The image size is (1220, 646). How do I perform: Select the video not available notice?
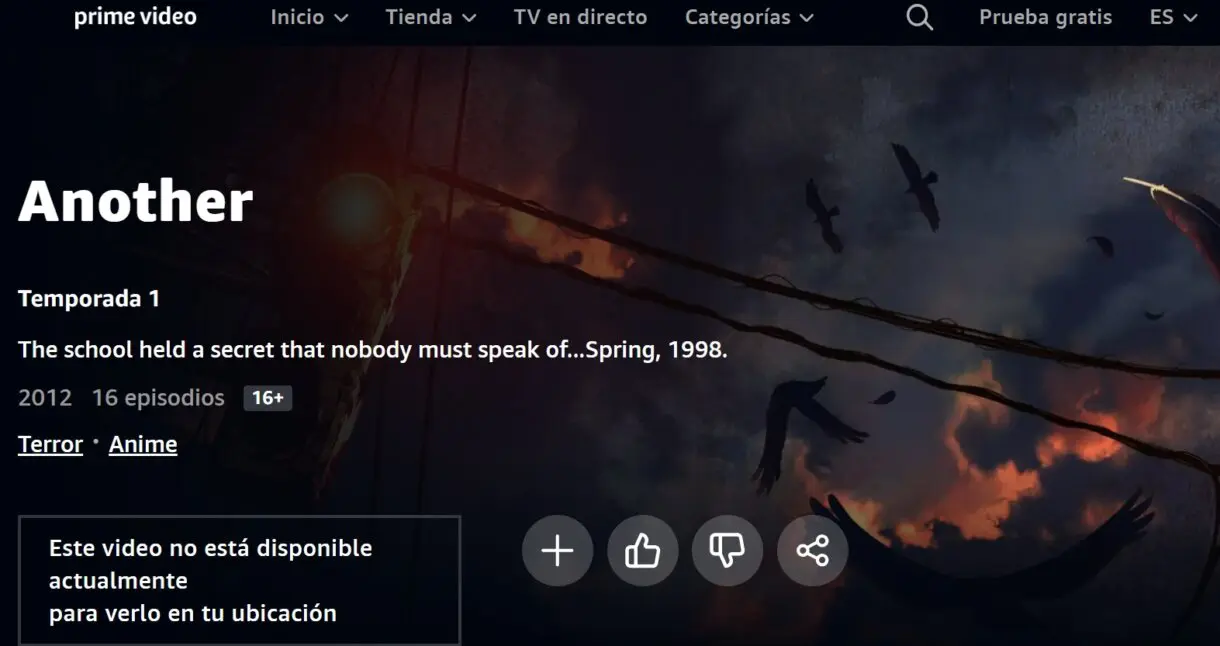[x=240, y=580]
